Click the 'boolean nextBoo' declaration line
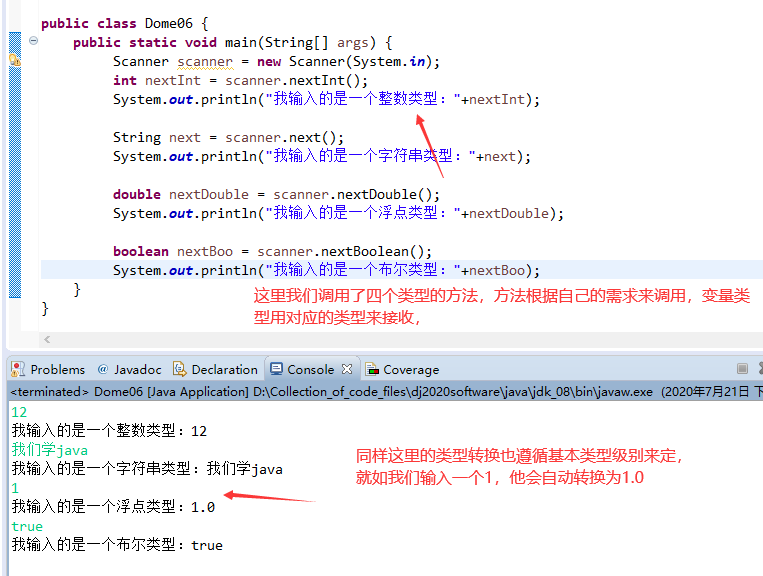Screen dimensions: 763x576 (272, 251)
